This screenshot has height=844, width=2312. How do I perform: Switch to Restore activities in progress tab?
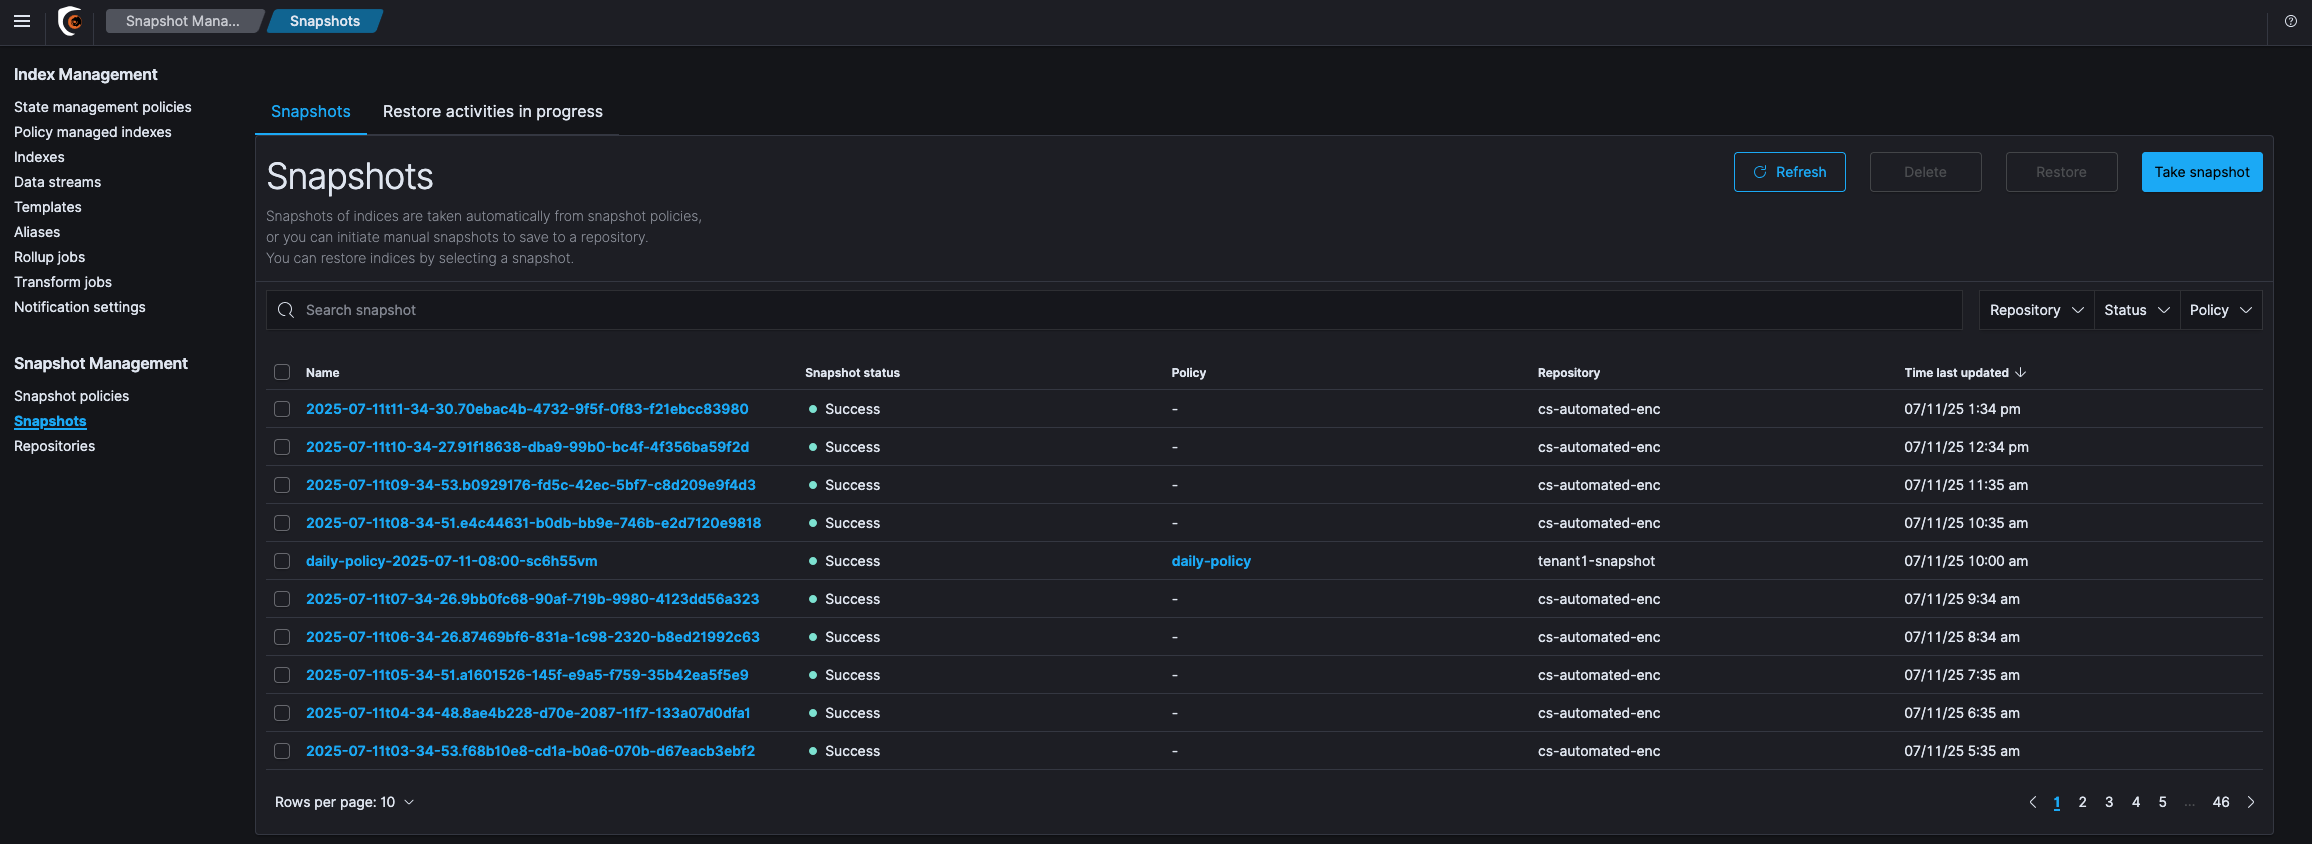coord(492,112)
